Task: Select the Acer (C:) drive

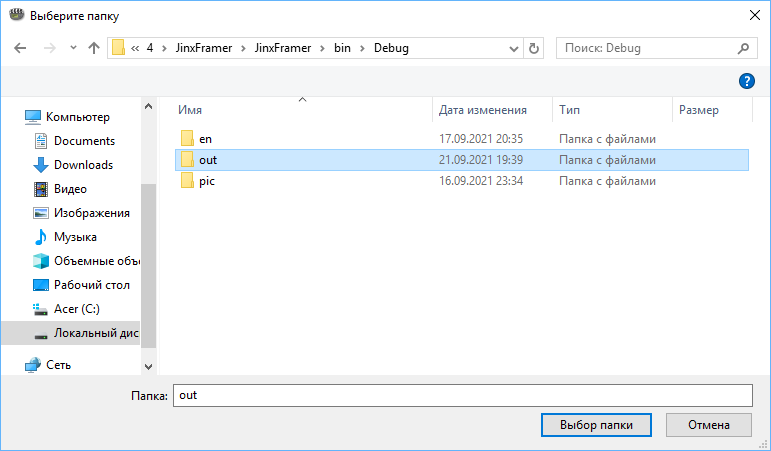Action: [x=77, y=309]
